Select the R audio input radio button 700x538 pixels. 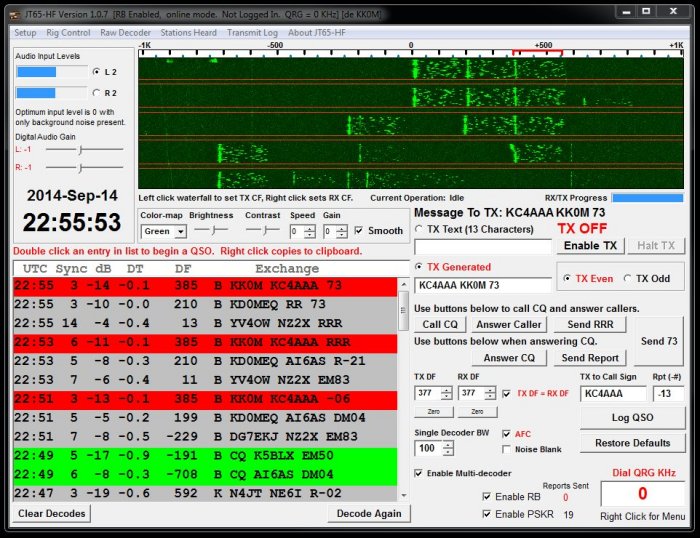pos(96,93)
